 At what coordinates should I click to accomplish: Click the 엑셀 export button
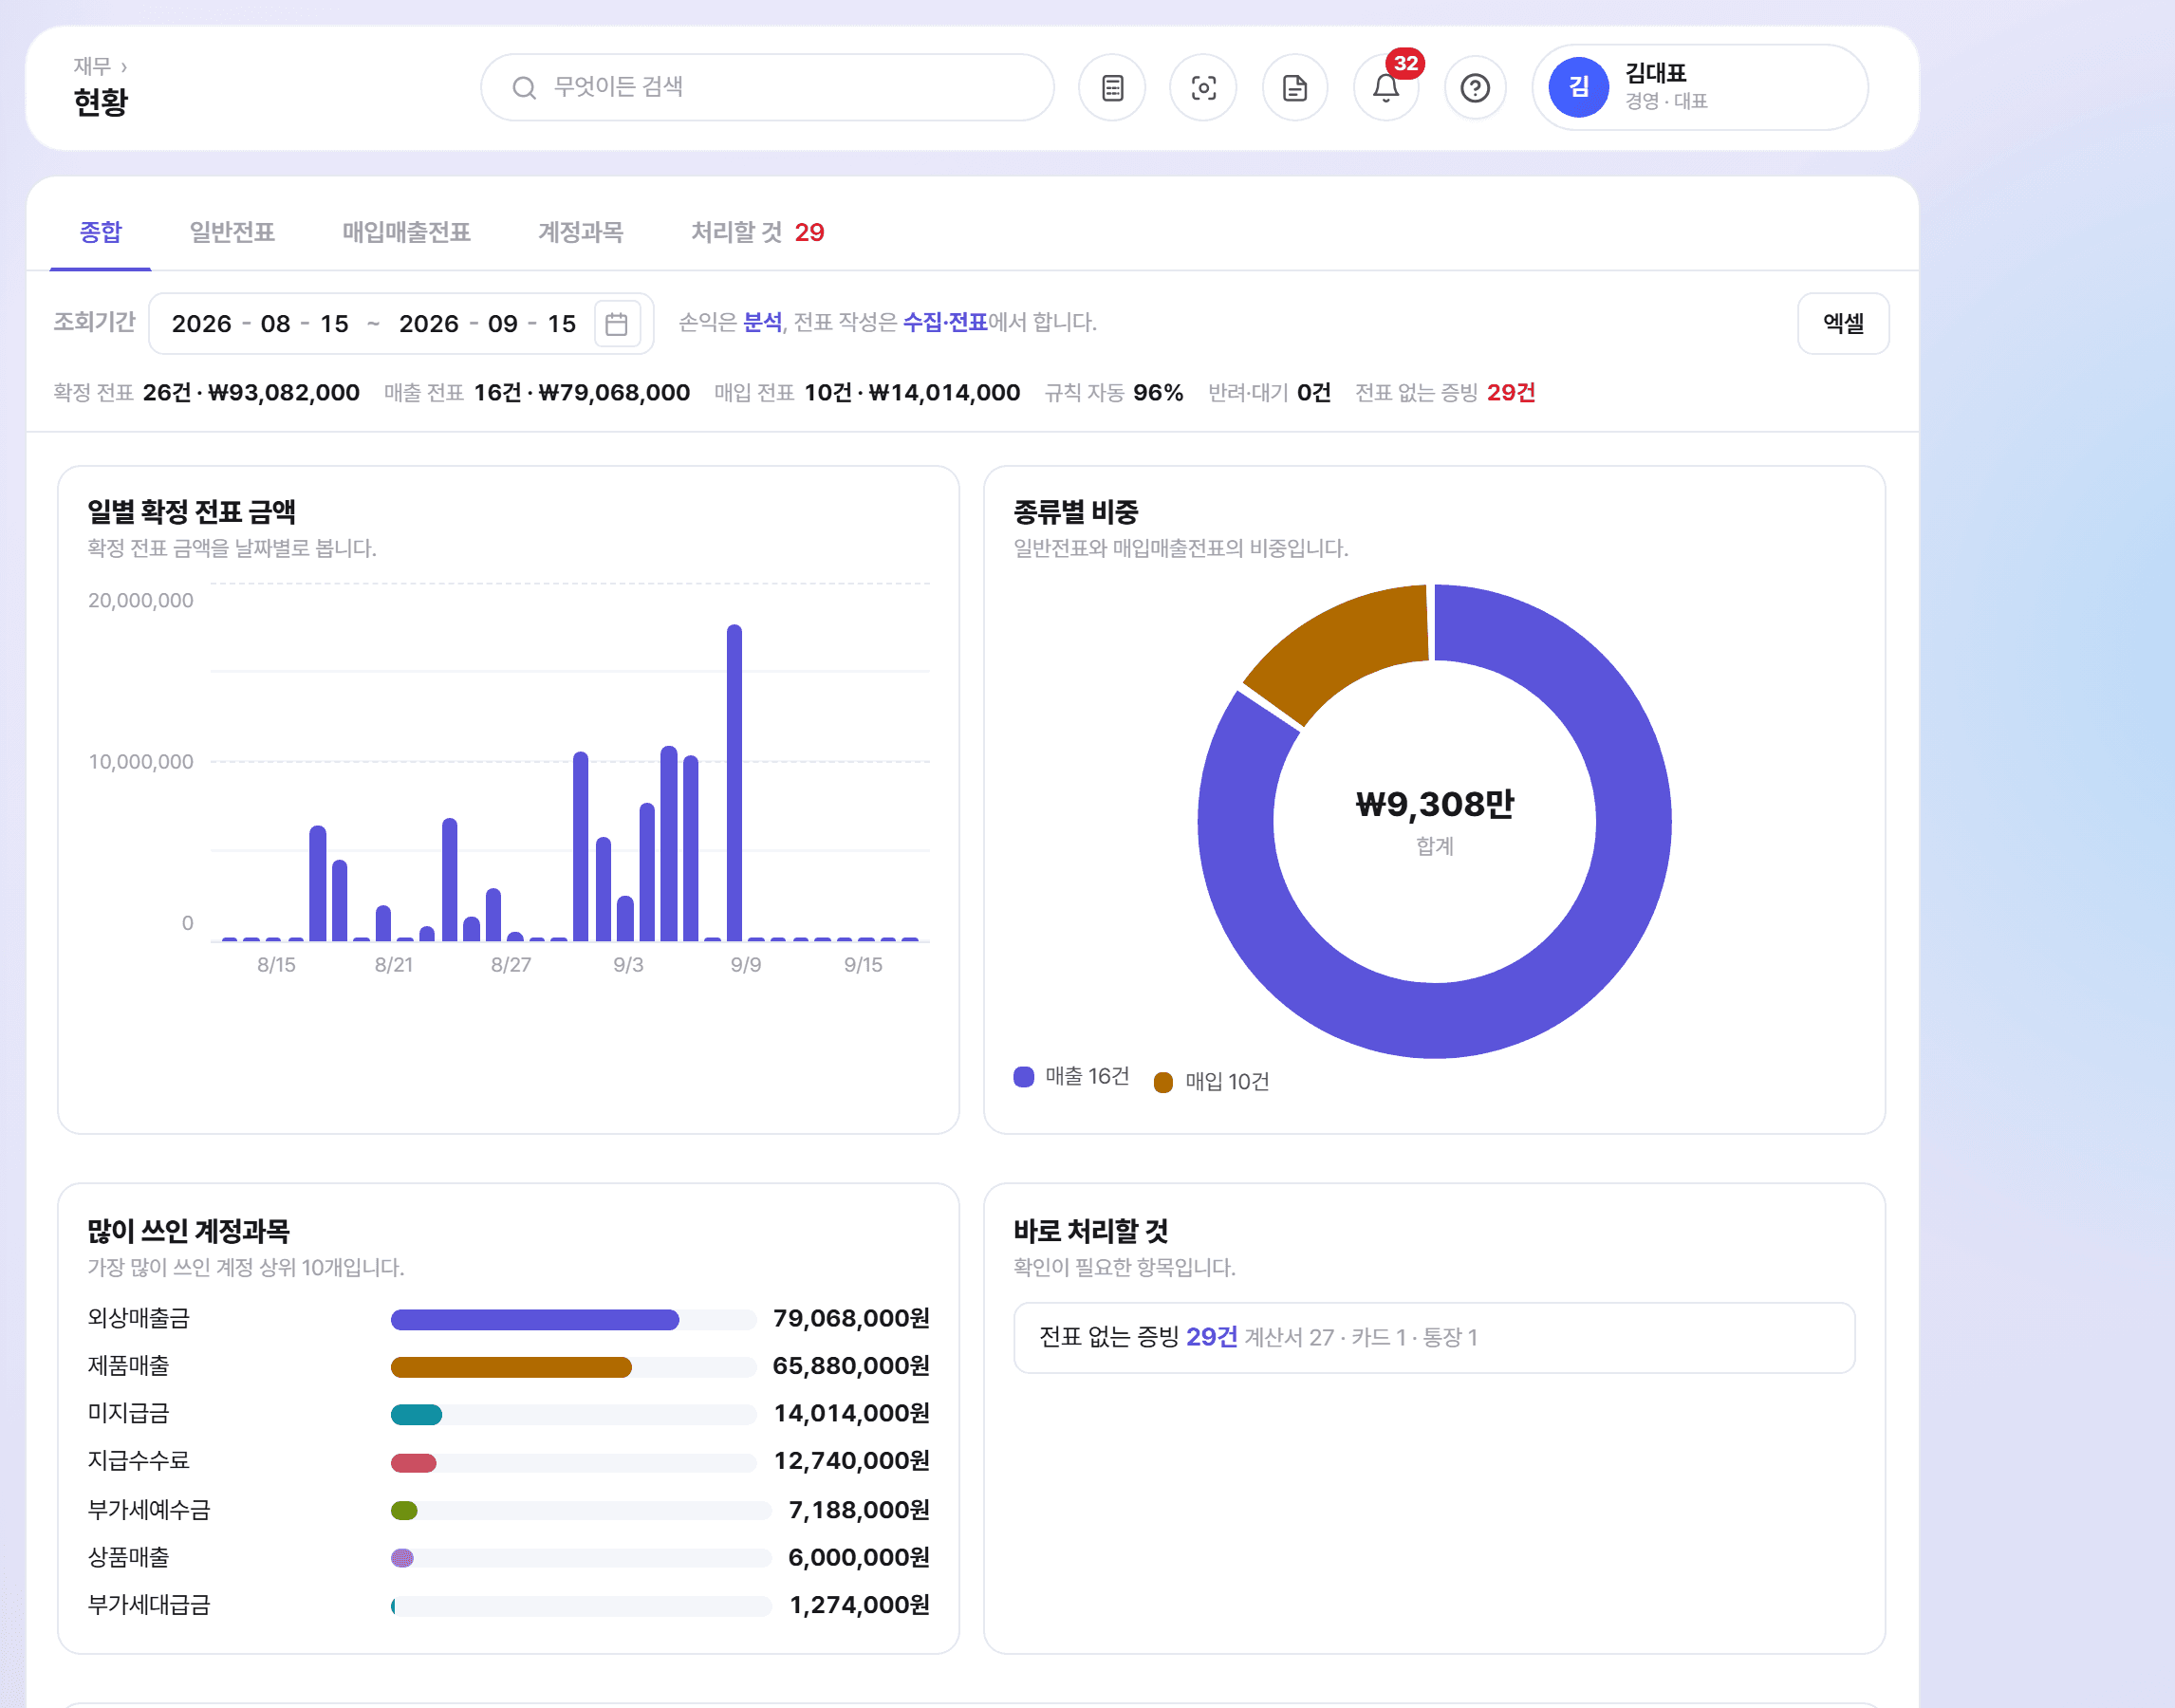(1843, 323)
